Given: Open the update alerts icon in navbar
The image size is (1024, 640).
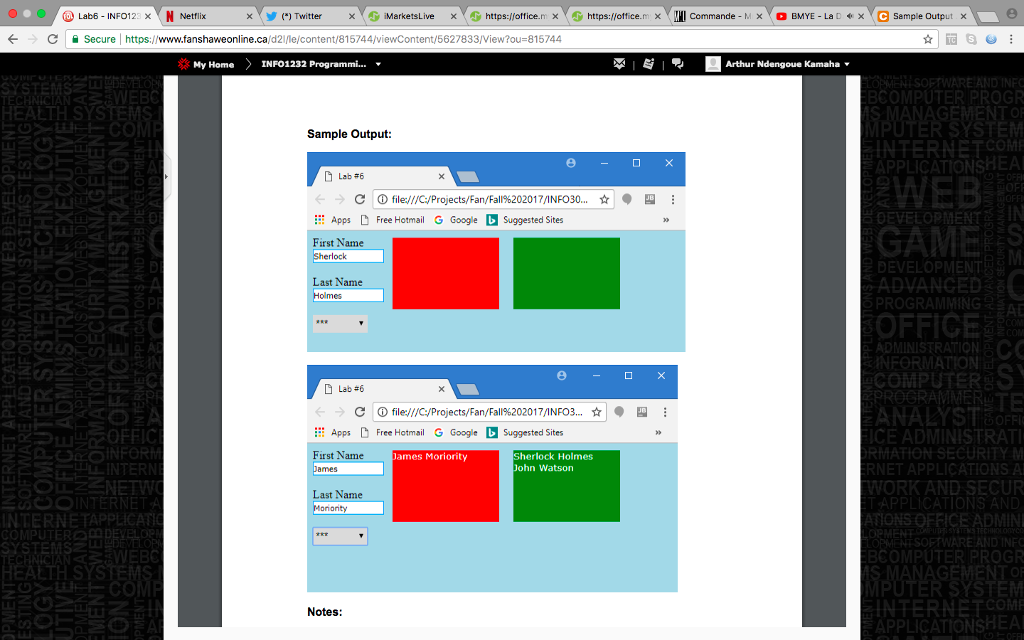Looking at the screenshot, I should tap(648, 64).
